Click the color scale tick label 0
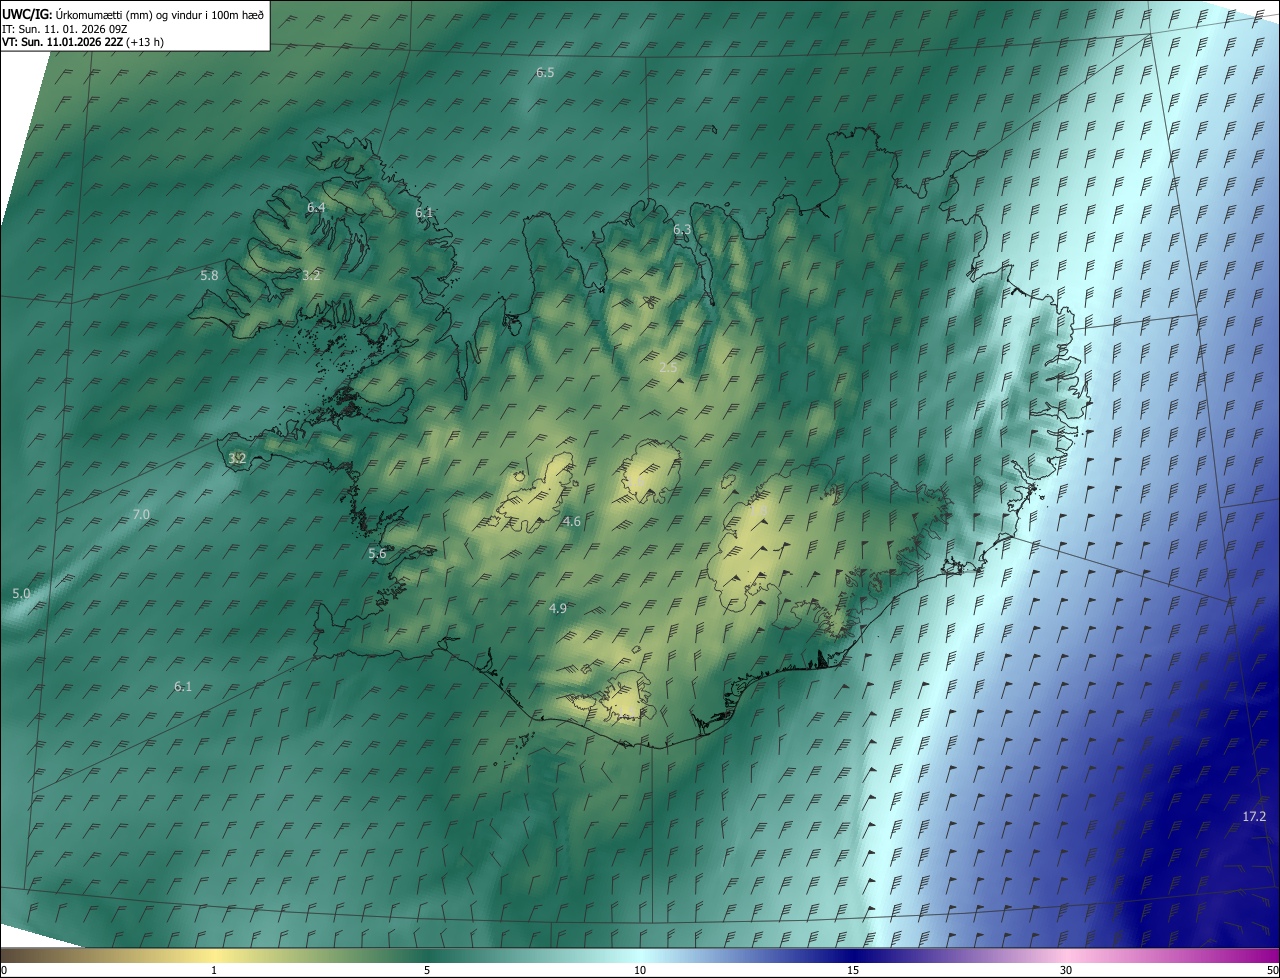 (4, 971)
